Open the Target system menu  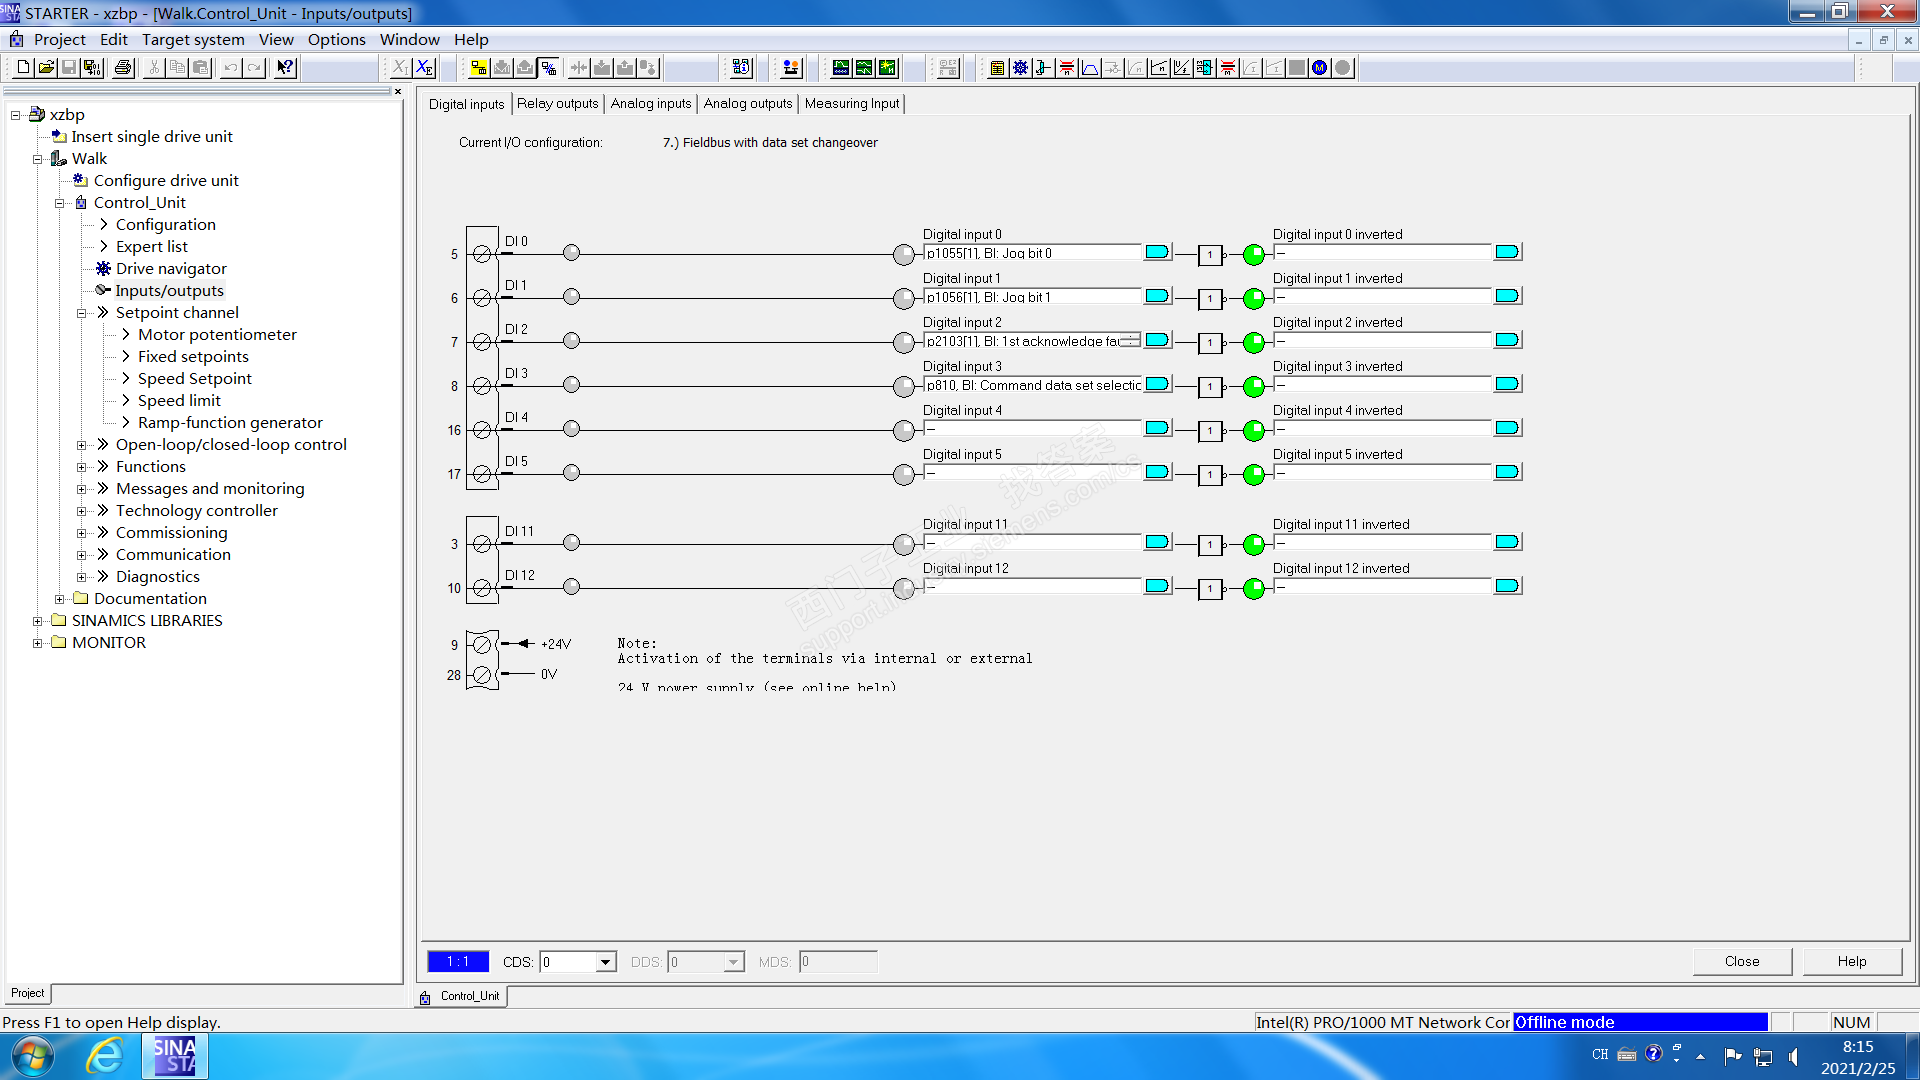coord(193,40)
